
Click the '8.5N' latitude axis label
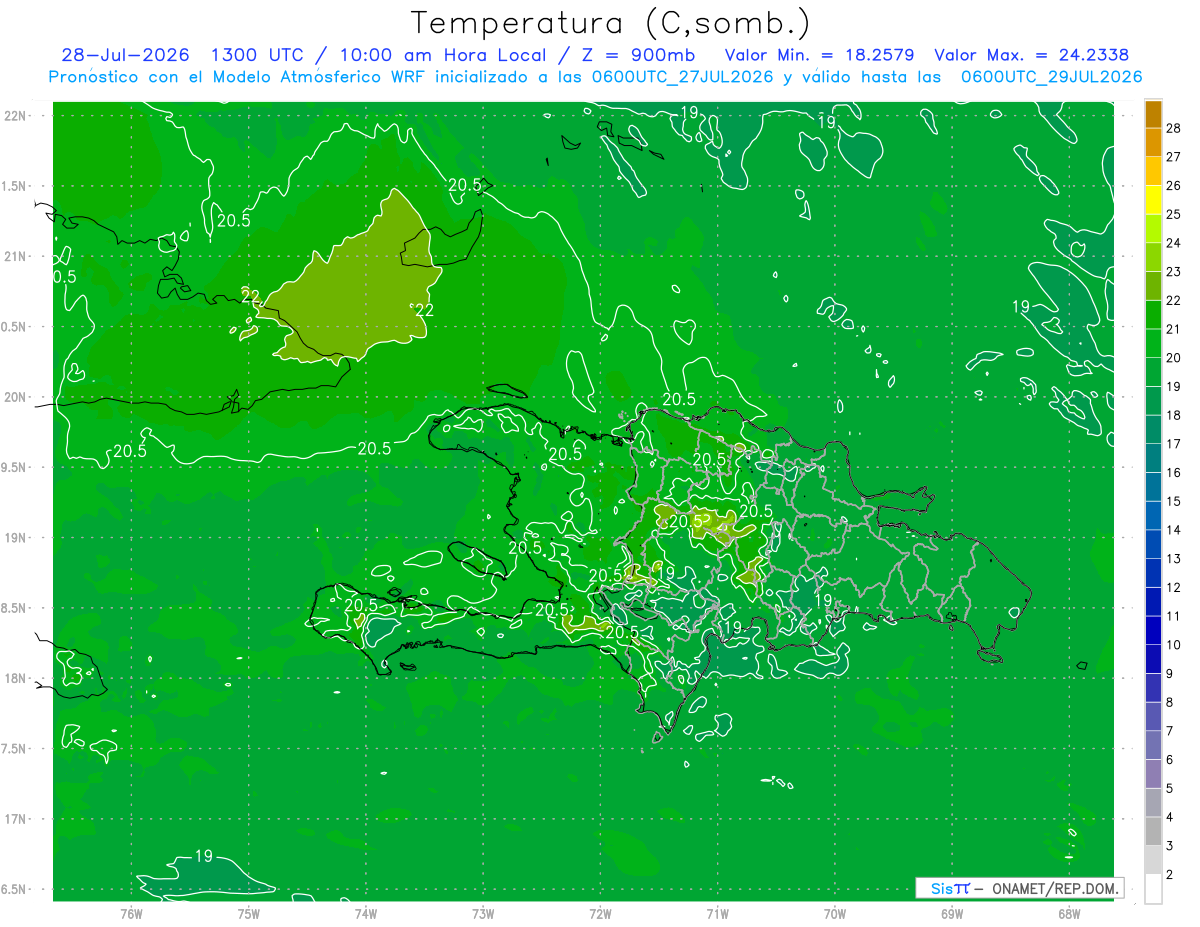point(14,608)
